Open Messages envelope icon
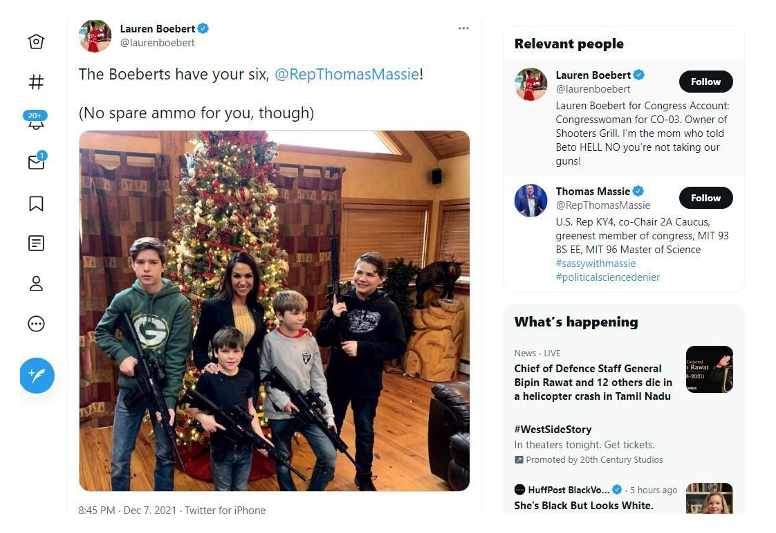Viewport: 776px width, 533px height. [x=36, y=162]
